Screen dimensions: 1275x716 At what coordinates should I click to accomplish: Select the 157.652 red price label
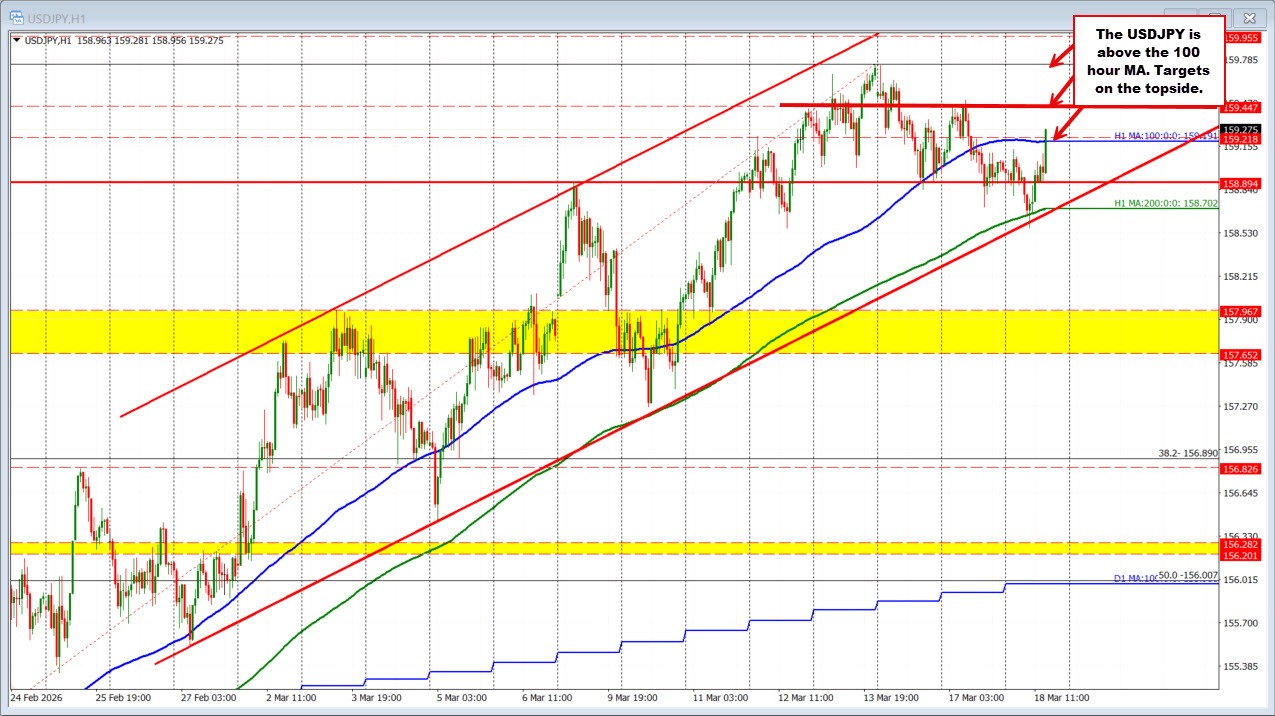pyautogui.click(x=1240, y=355)
